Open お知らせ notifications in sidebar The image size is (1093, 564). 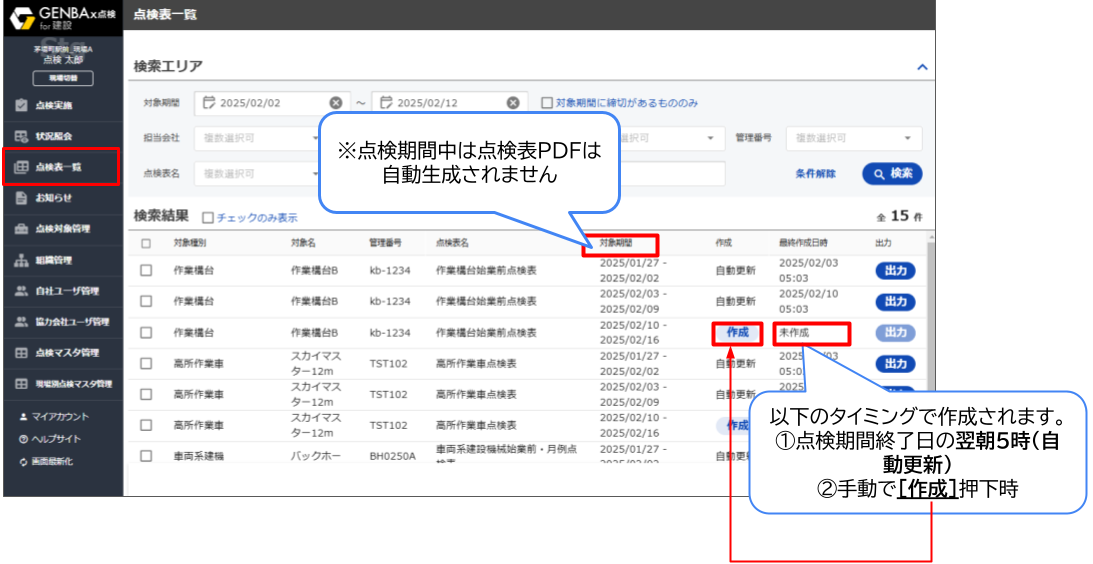pos(53,198)
